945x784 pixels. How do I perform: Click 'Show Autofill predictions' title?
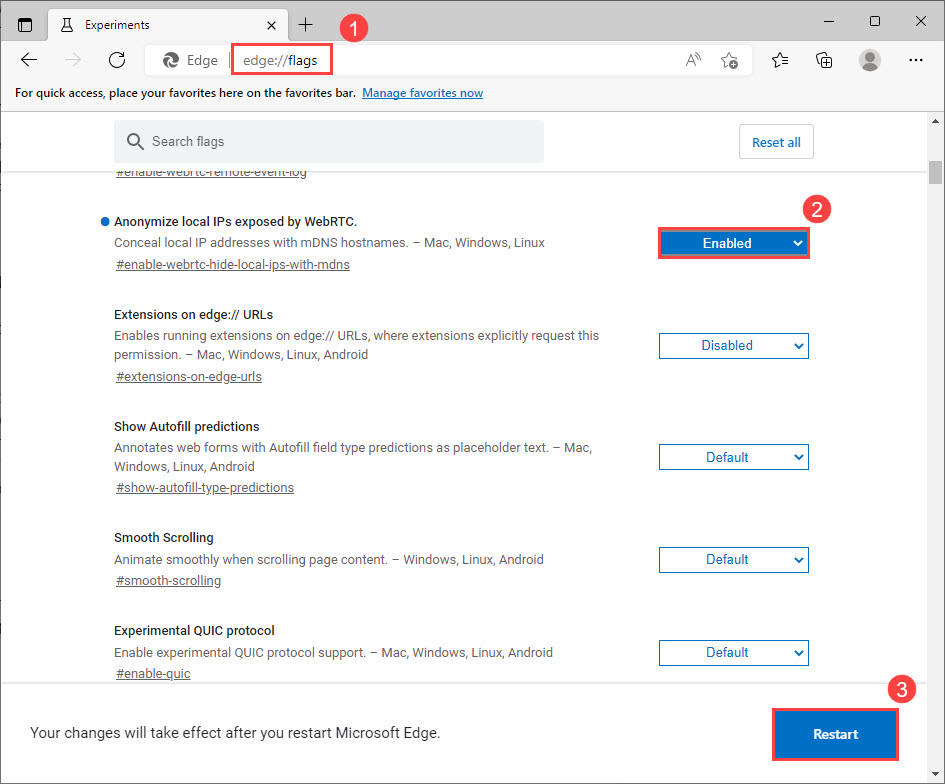pyautogui.click(x=187, y=427)
